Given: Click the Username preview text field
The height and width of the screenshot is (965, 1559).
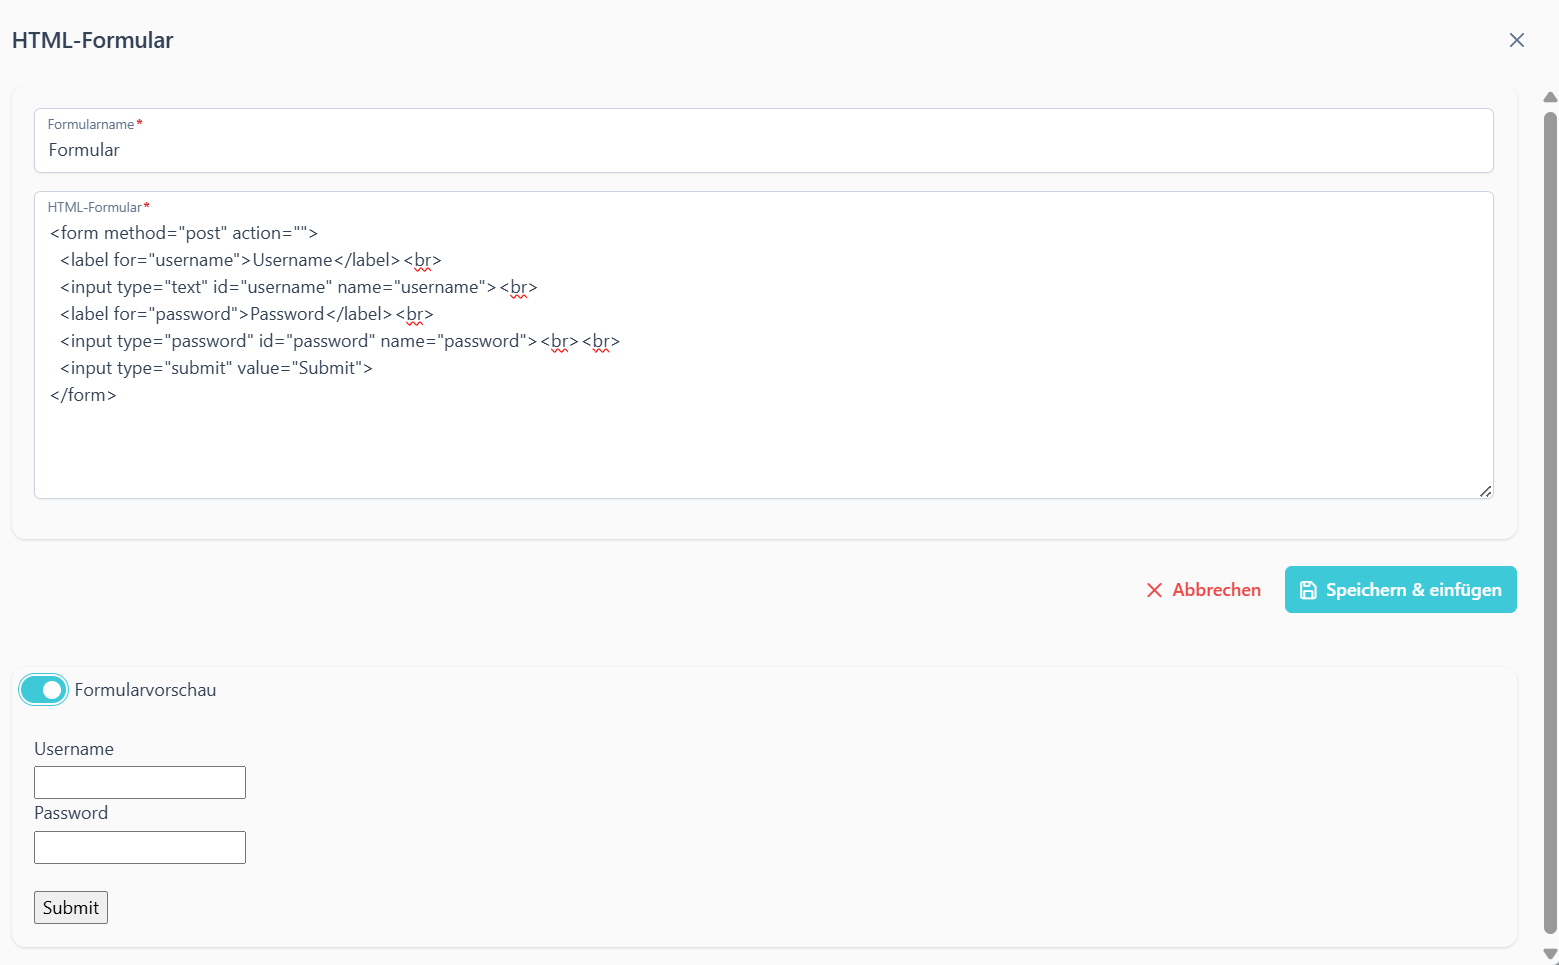Looking at the screenshot, I should pyautogui.click(x=140, y=782).
